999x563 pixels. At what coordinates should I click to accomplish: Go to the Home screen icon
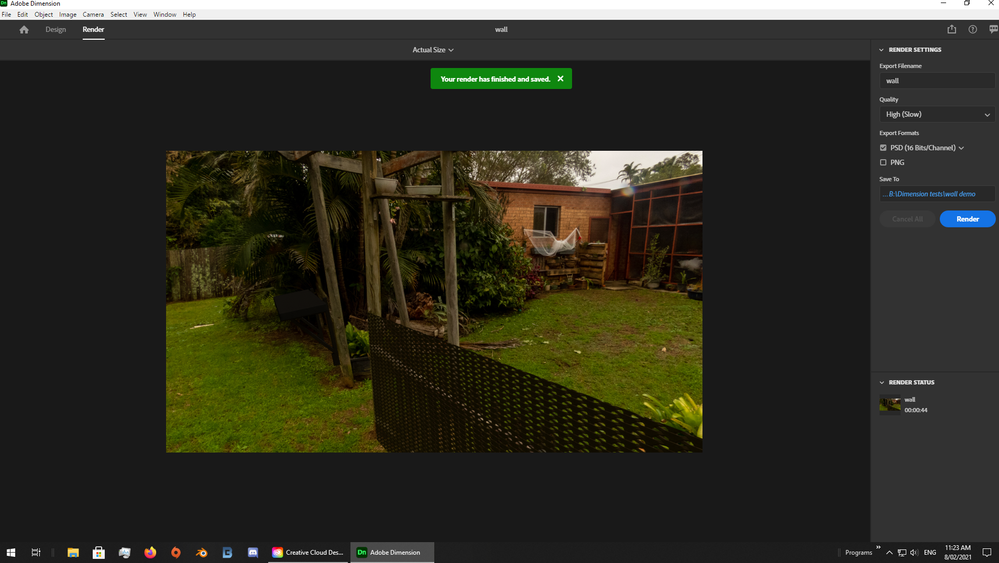(24, 29)
